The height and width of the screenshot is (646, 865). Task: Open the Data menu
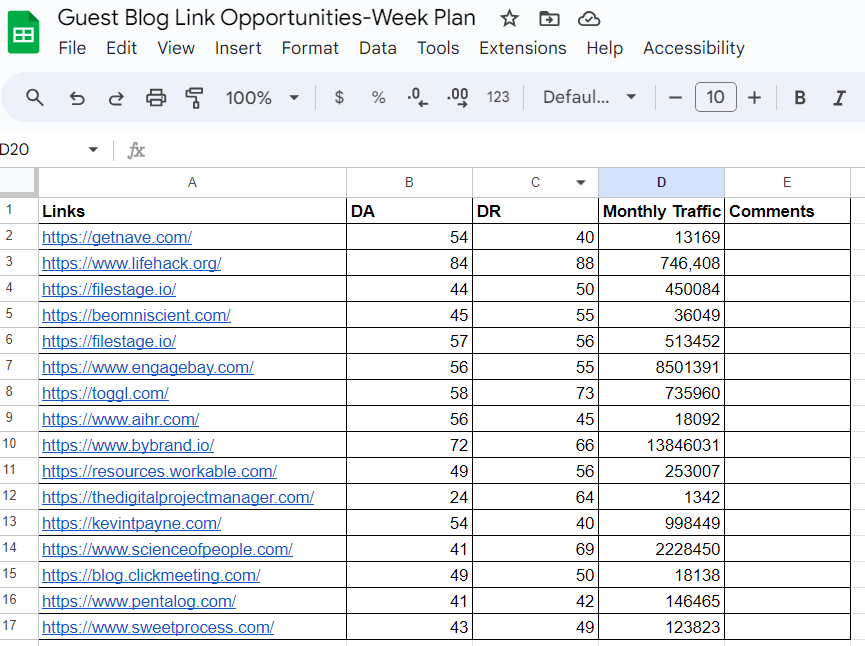(x=378, y=48)
